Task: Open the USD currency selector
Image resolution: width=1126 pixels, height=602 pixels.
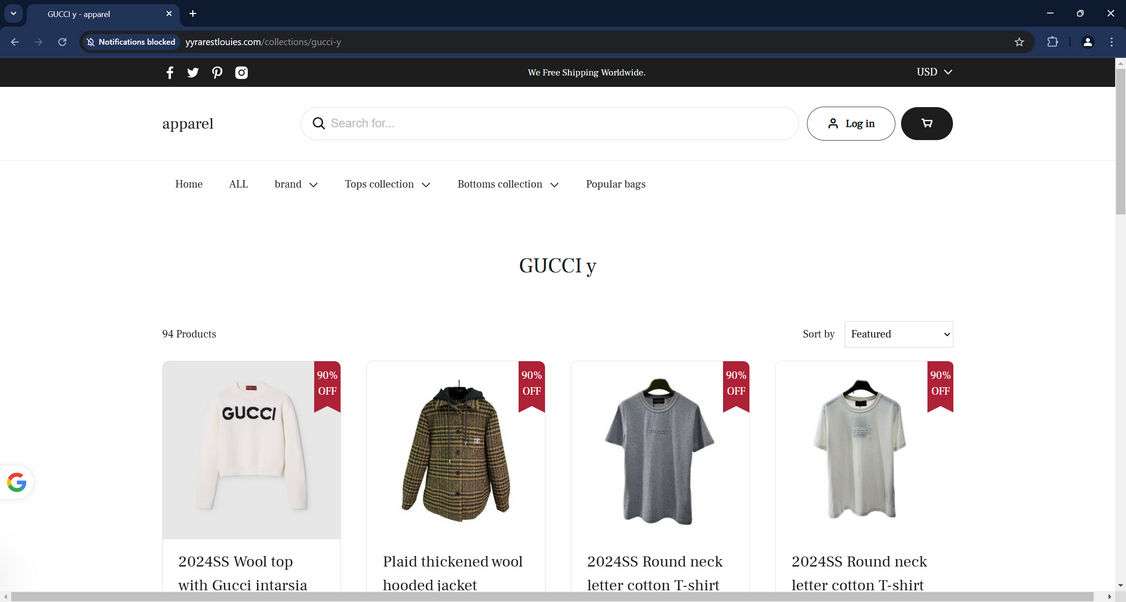Action: 934,72
